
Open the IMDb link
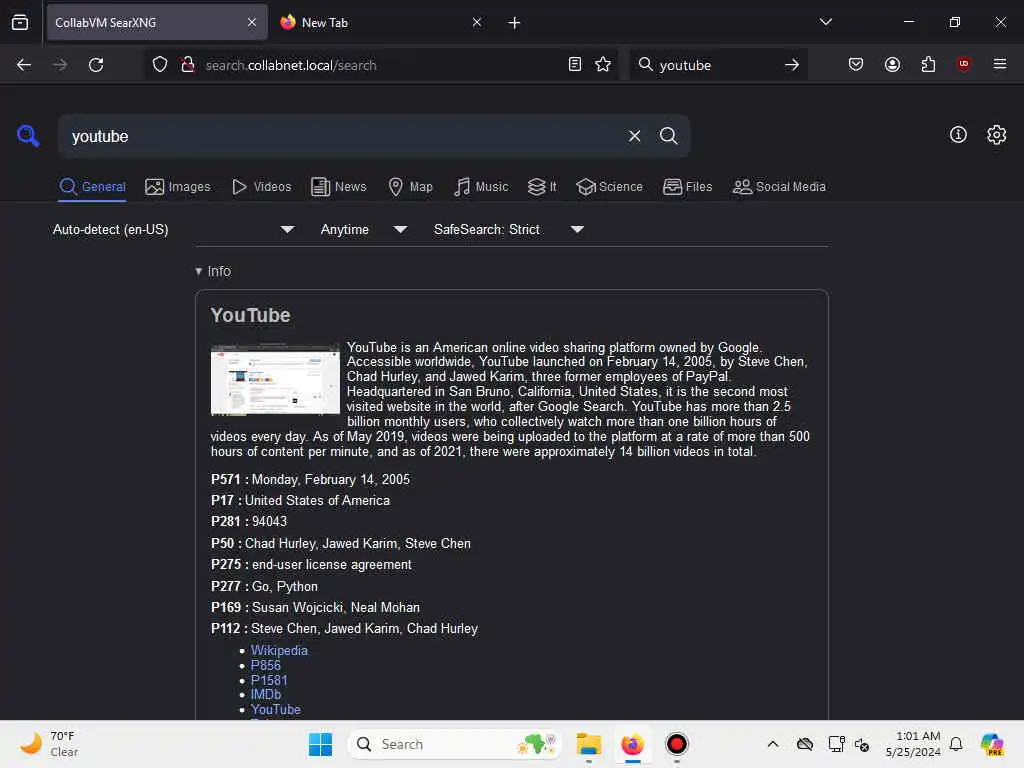[x=266, y=694]
